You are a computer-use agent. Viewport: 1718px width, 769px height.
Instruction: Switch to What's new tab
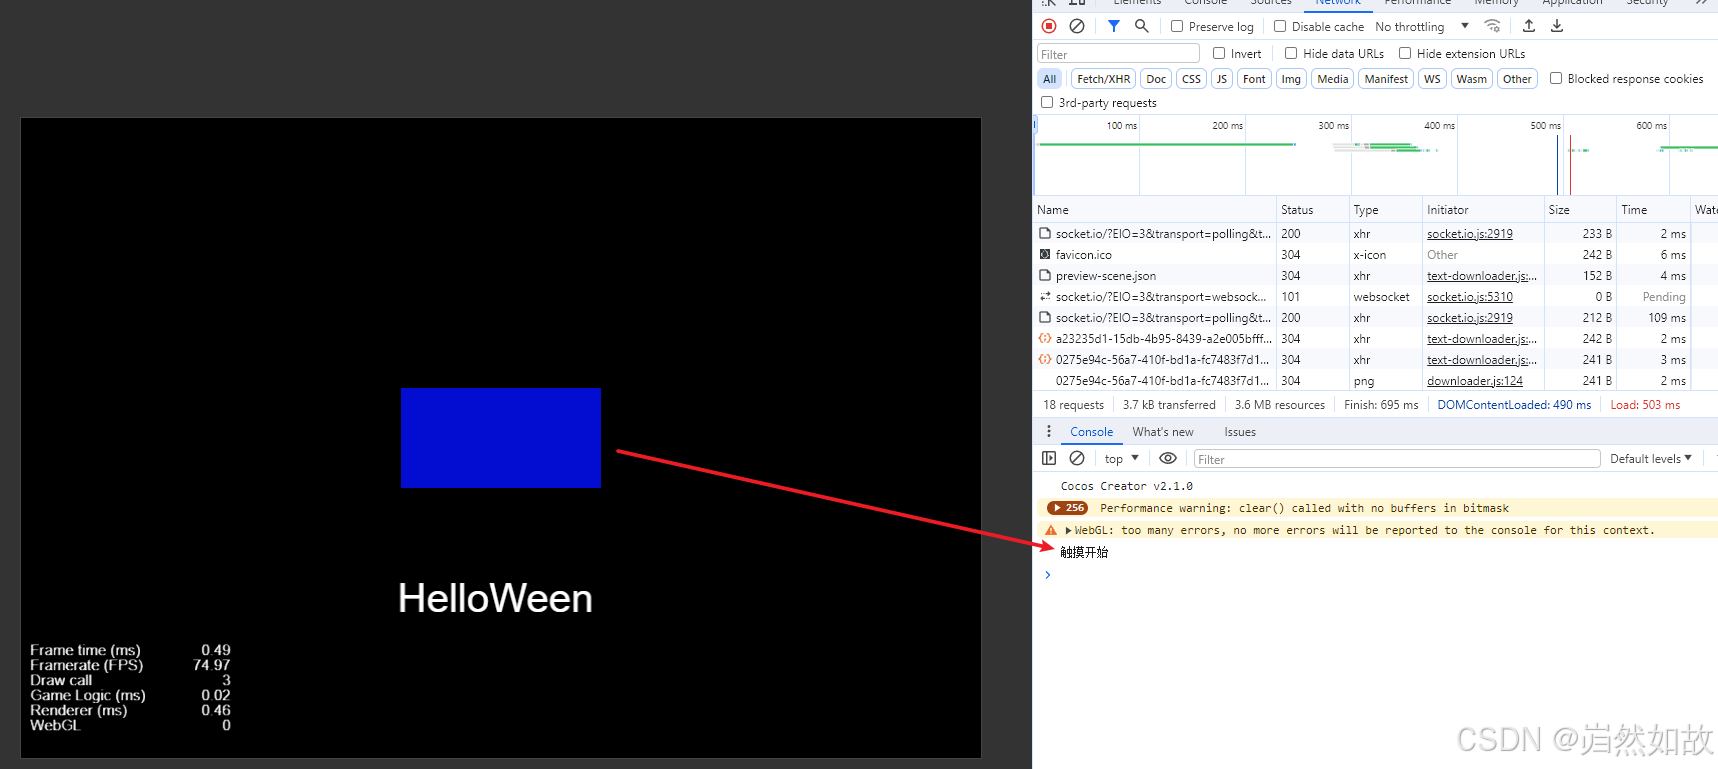1163,432
